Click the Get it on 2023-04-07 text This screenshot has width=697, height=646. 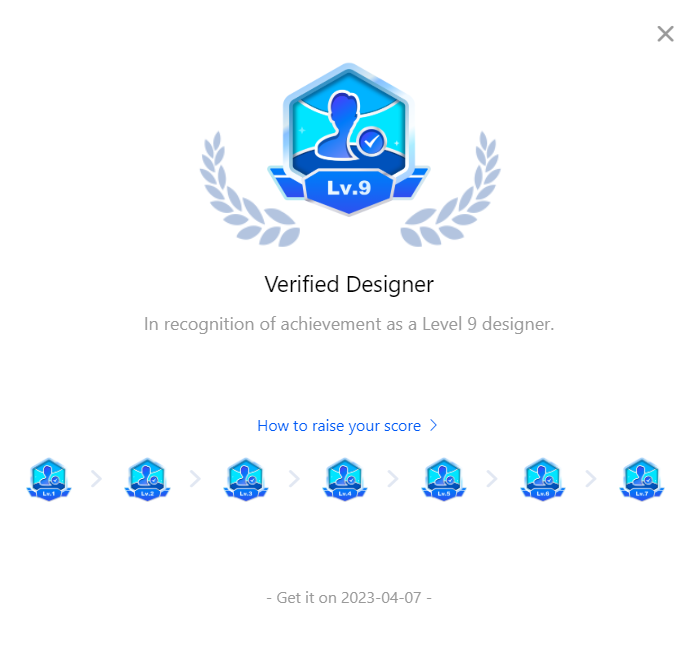(x=349, y=598)
